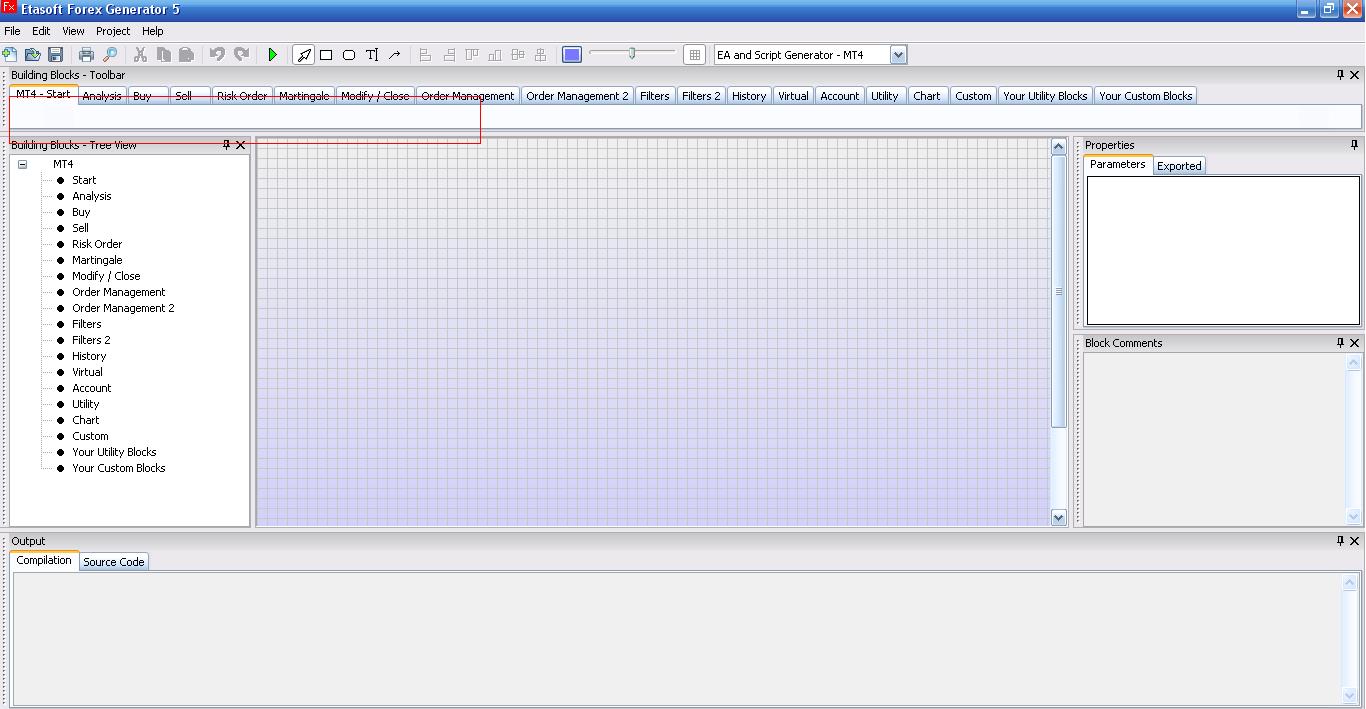1366x709 pixels.
Task: Click the Paste clipboard icon
Action: [186, 55]
